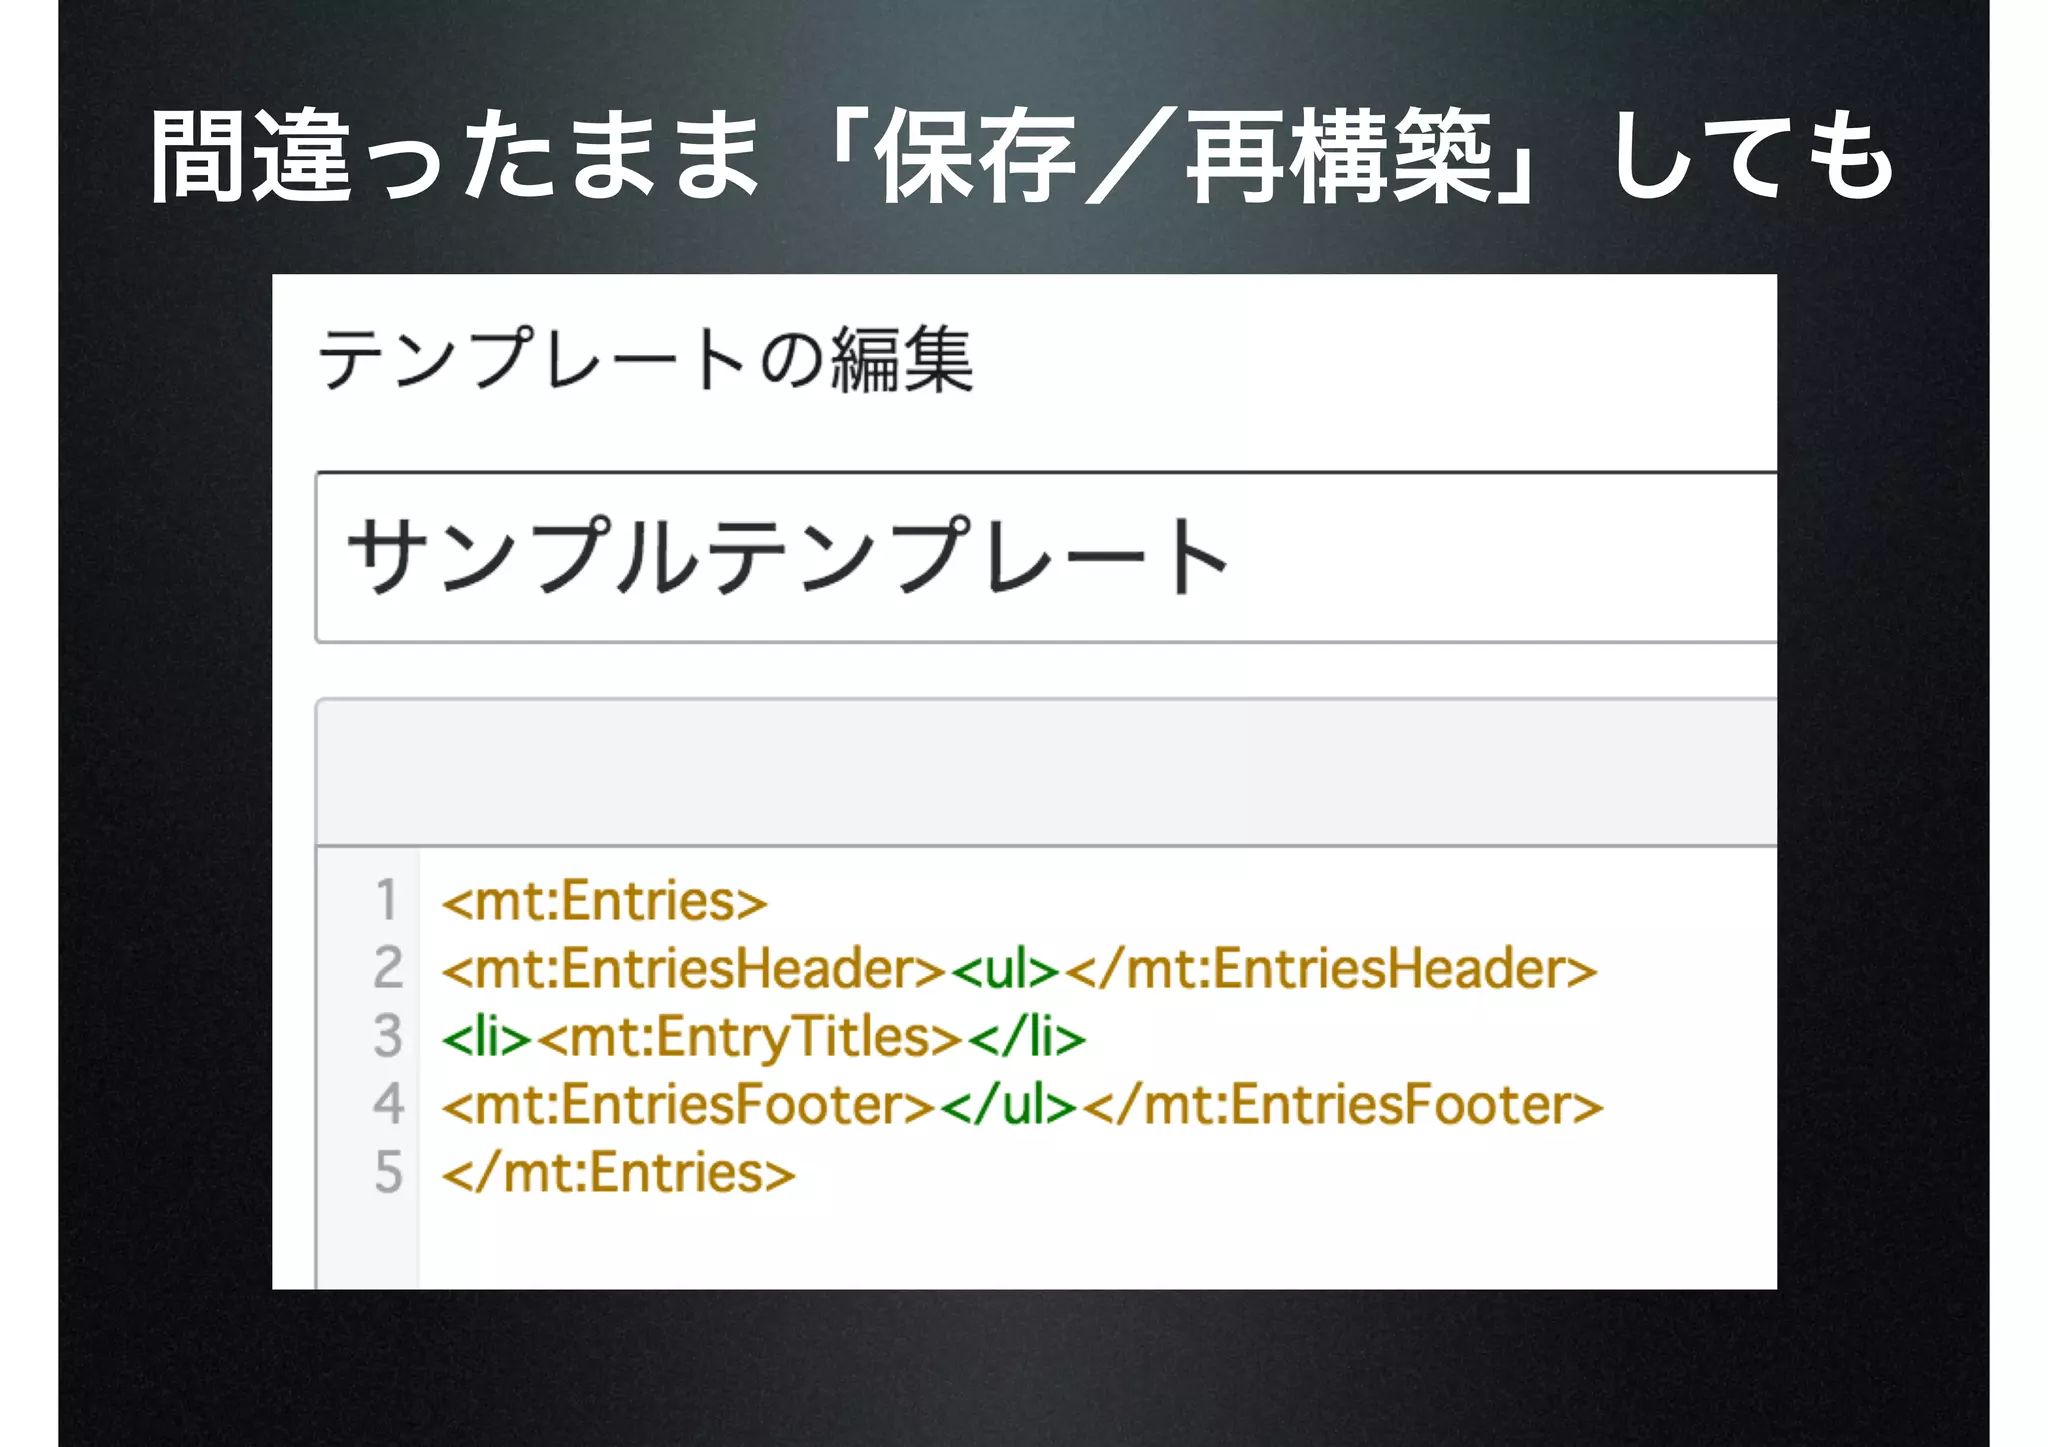Click the closing </mt:EntriesFooter> tag
2048x1447 pixels.
coord(1342,1104)
